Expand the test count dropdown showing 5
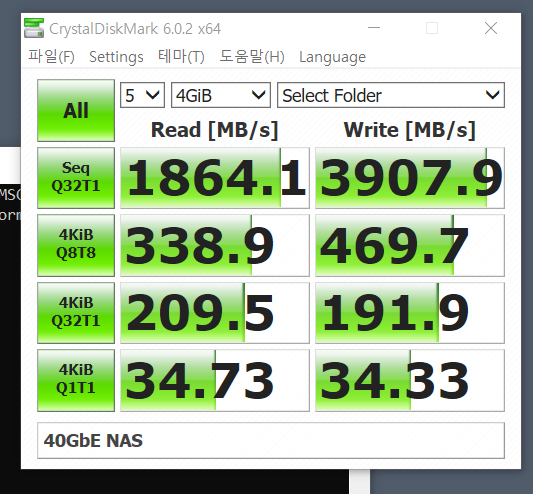Screen dimensions: 533x494 coord(142,95)
